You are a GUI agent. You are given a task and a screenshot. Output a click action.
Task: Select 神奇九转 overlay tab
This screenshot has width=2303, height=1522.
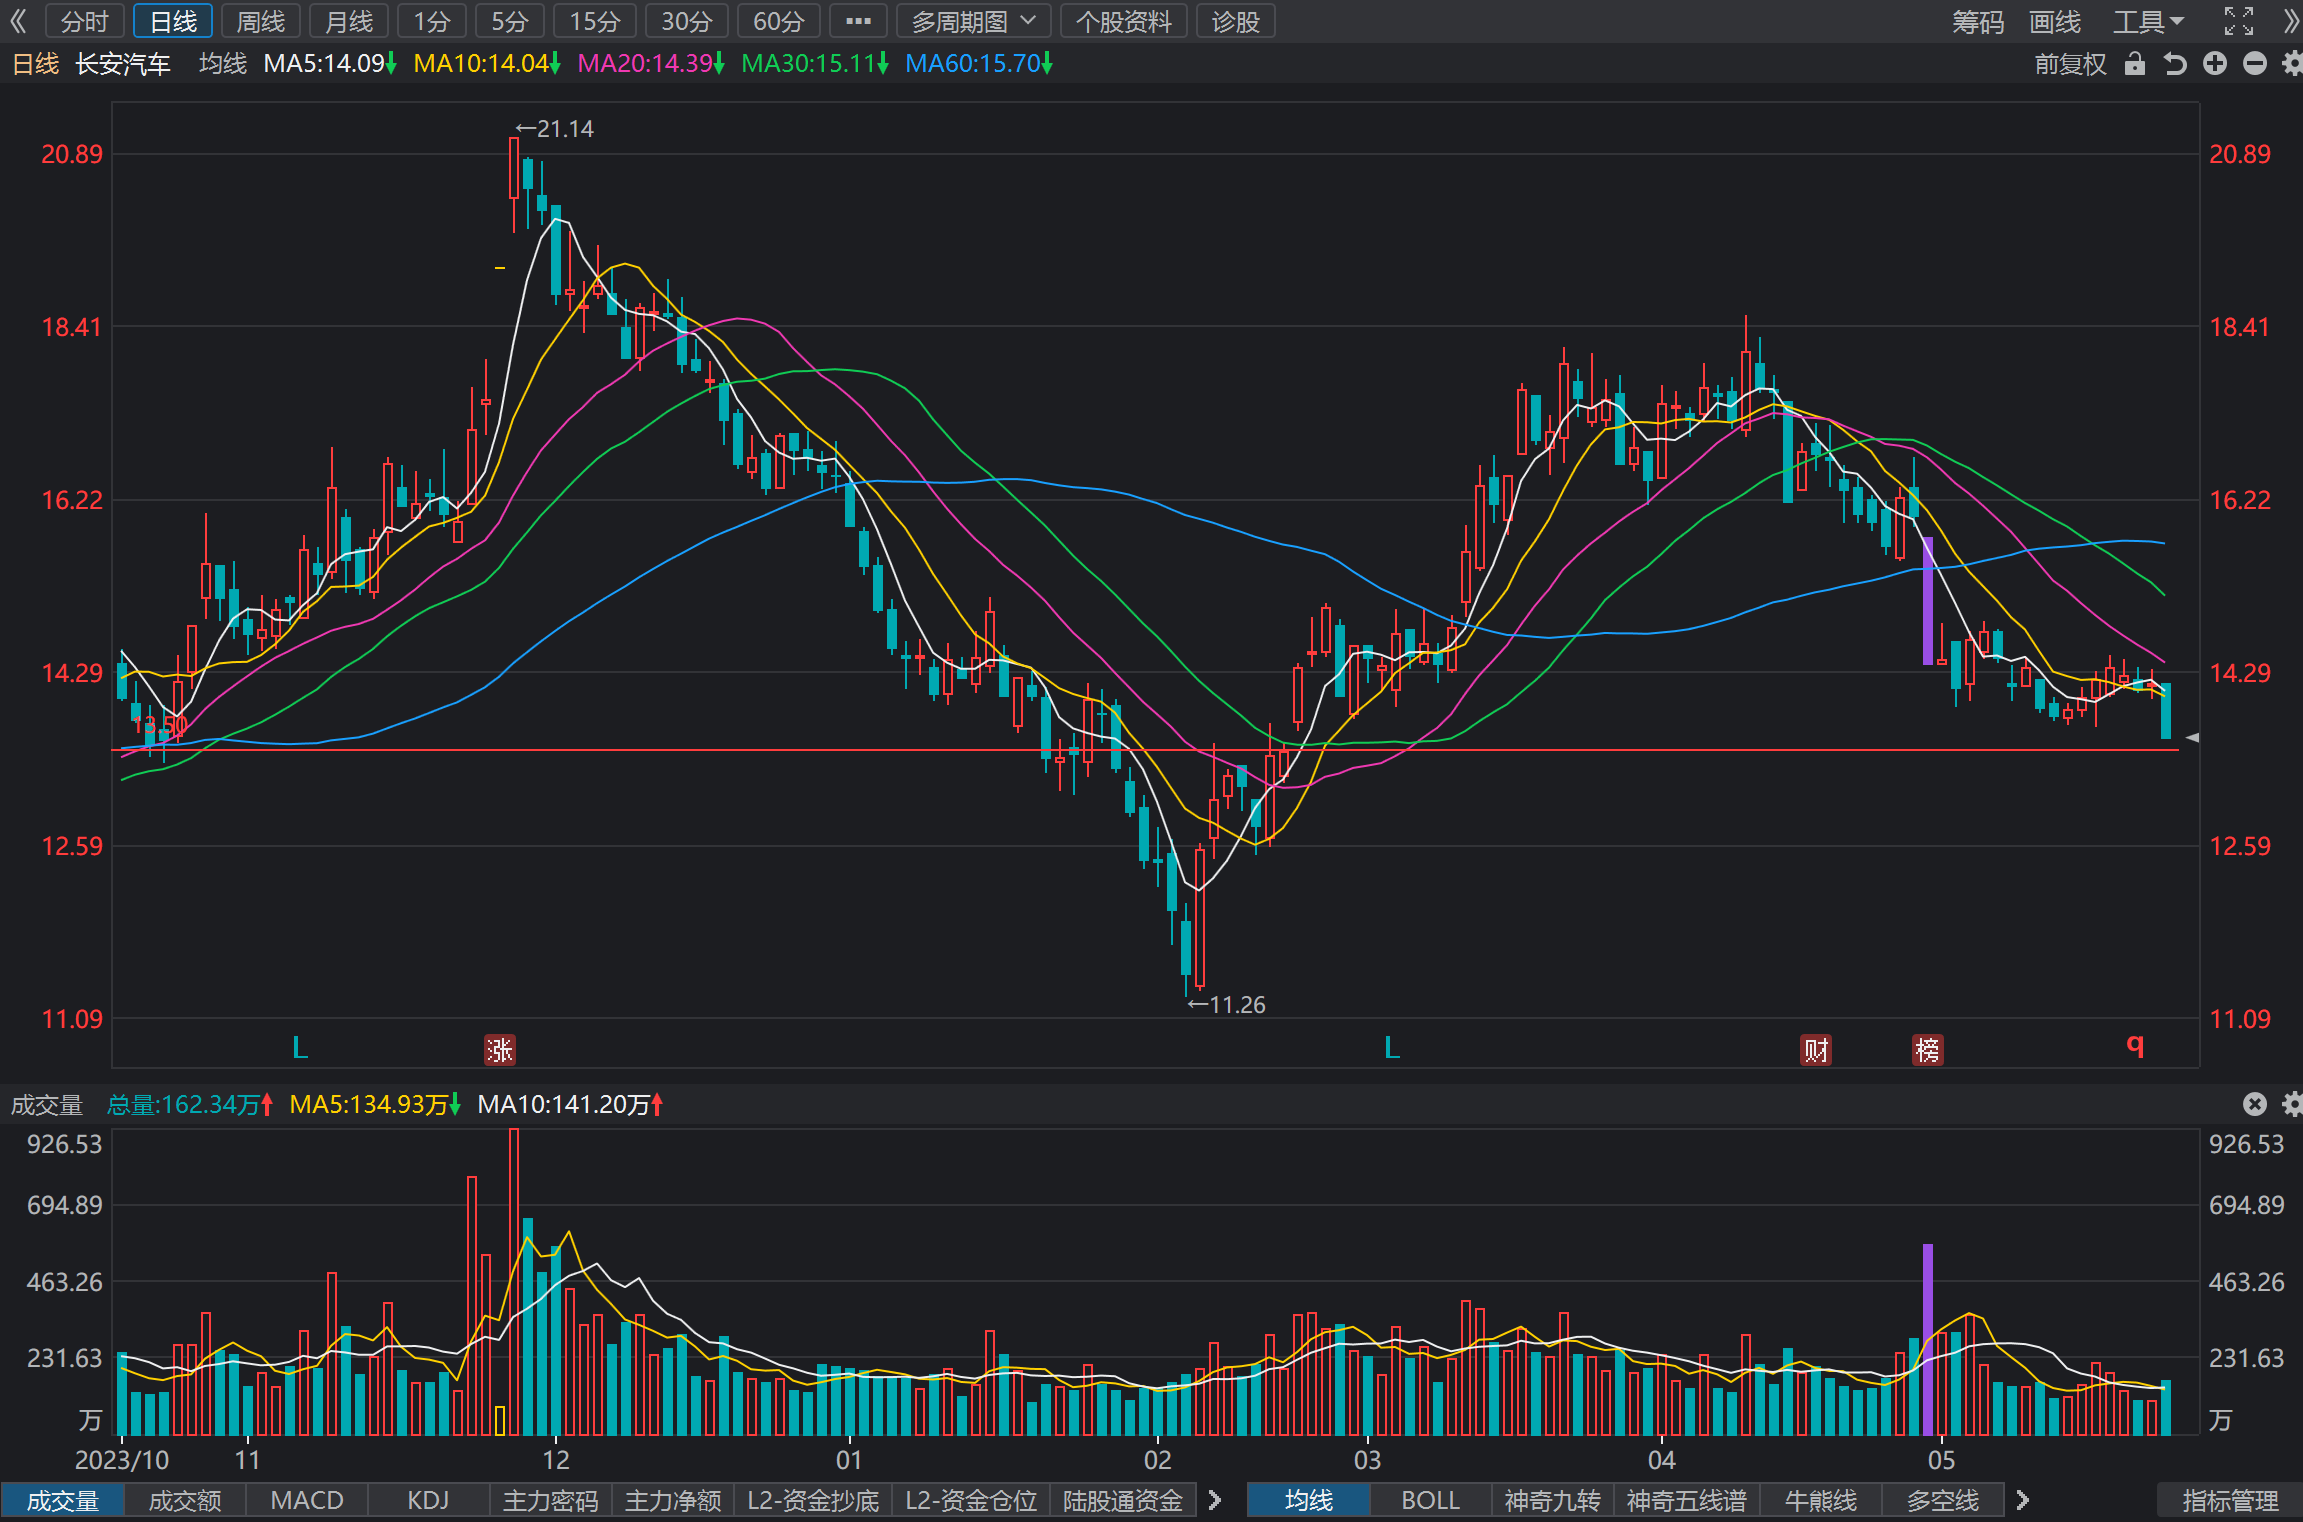[x=1553, y=1501]
